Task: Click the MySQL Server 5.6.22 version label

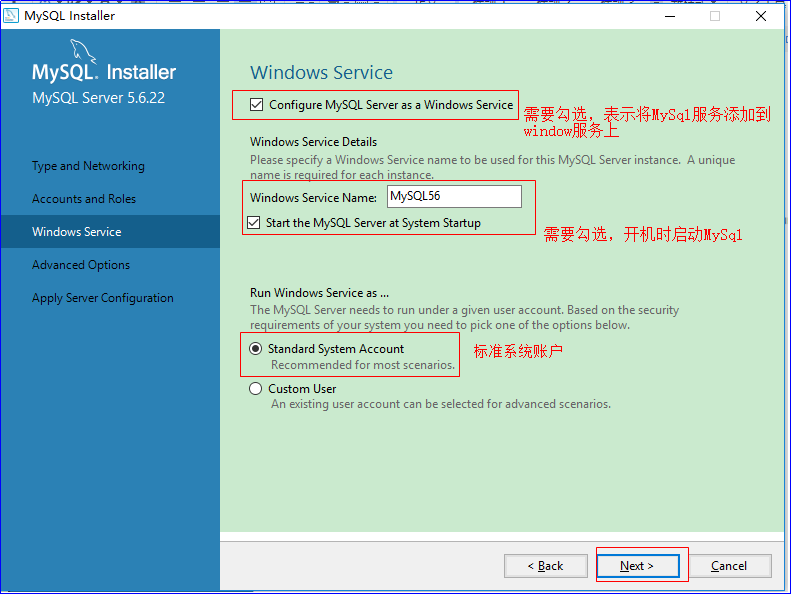Action: (98, 98)
